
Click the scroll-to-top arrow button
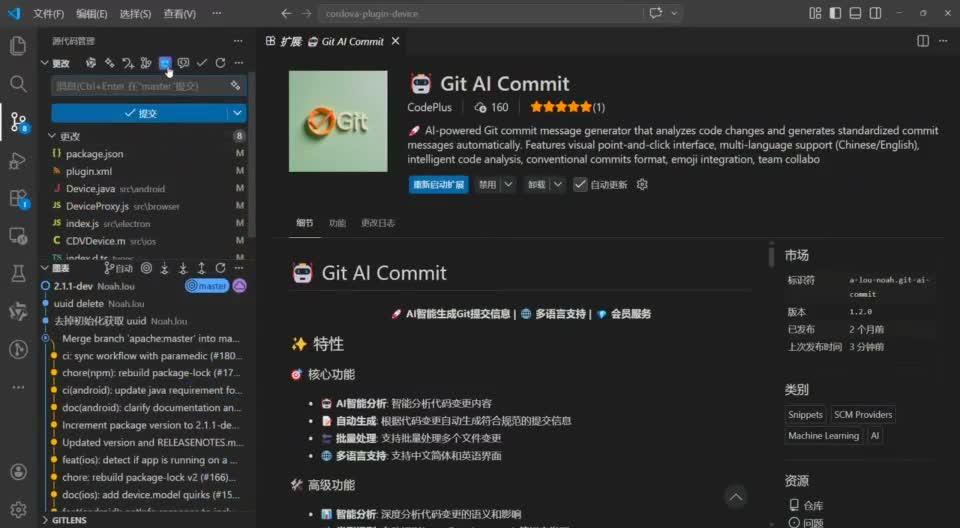[736, 497]
